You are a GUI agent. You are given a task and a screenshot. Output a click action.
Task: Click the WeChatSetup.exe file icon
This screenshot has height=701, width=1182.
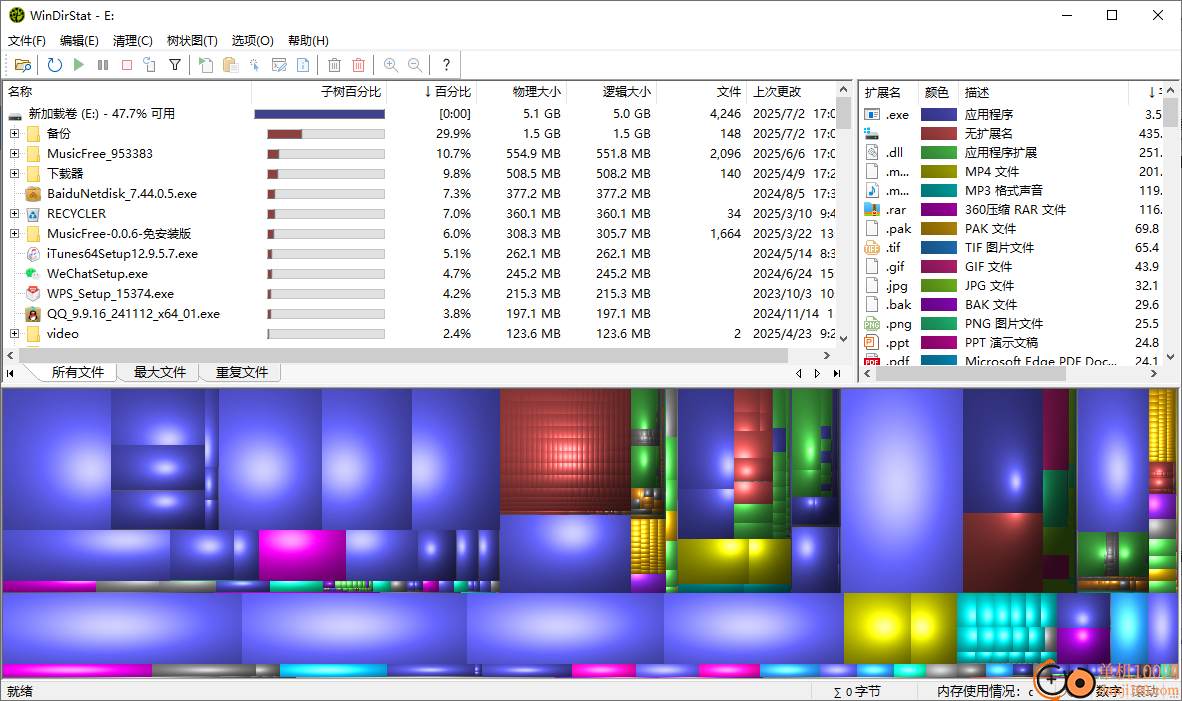coord(32,274)
